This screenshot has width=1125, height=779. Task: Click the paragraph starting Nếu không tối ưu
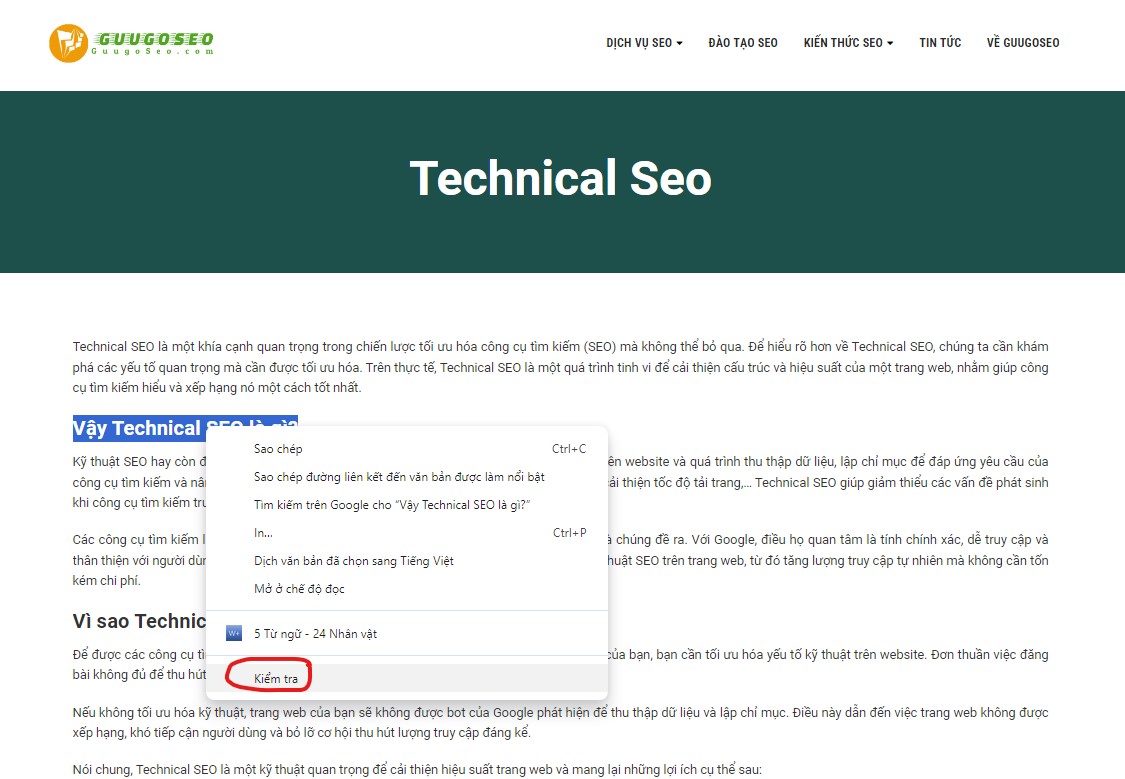(x=560, y=723)
